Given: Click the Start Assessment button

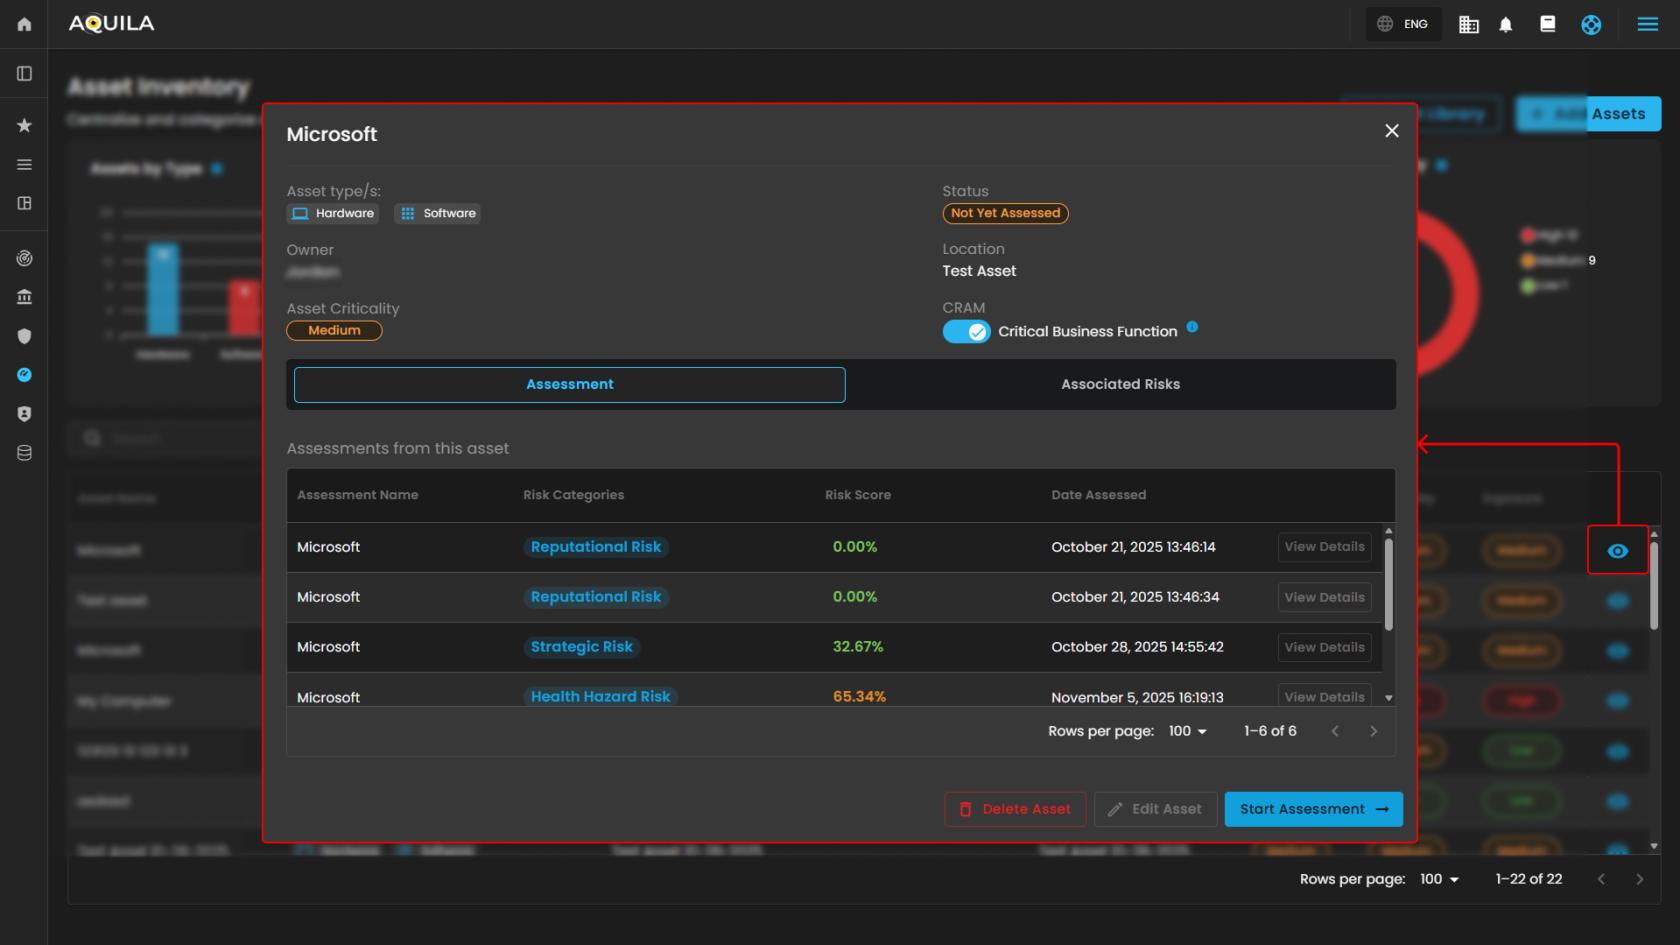Looking at the screenshot, I should (1313, 809).
